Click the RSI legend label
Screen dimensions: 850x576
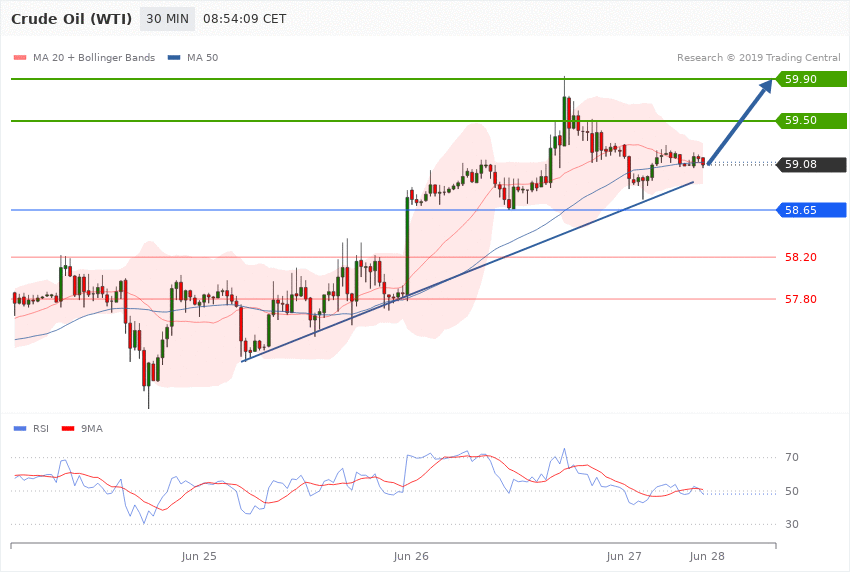[41, 429]
